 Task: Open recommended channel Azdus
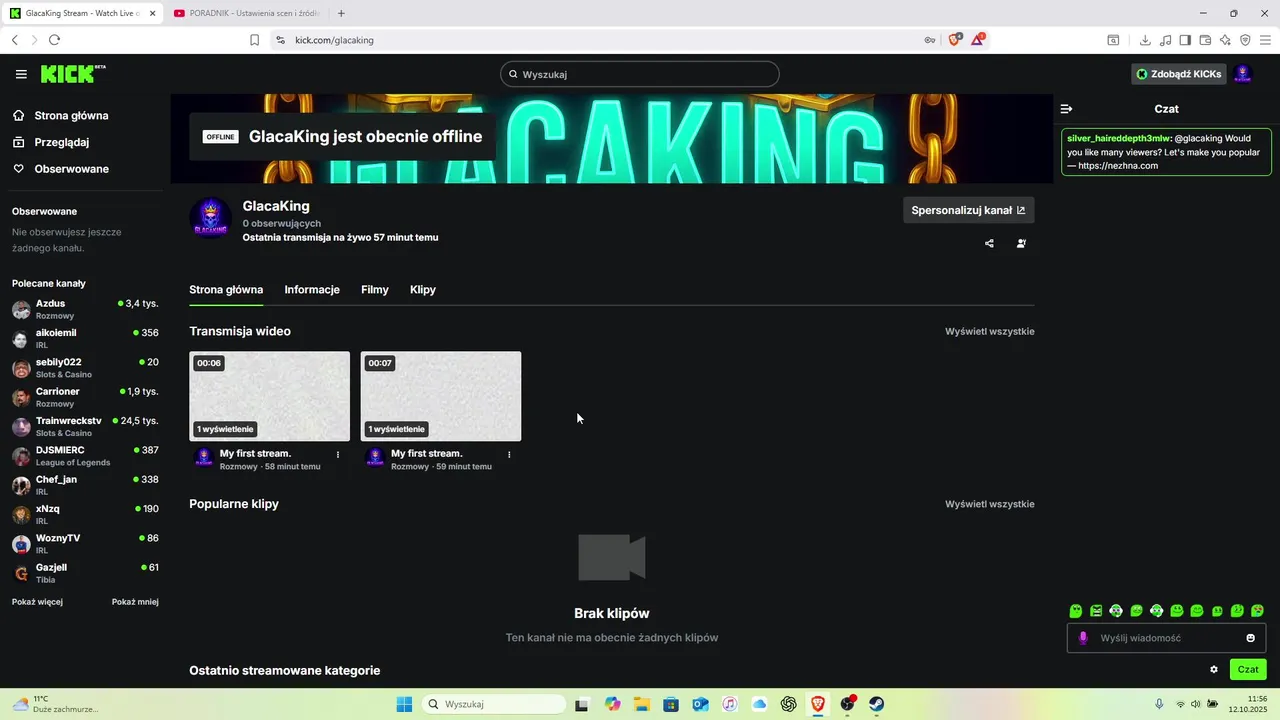coord(85,309)
